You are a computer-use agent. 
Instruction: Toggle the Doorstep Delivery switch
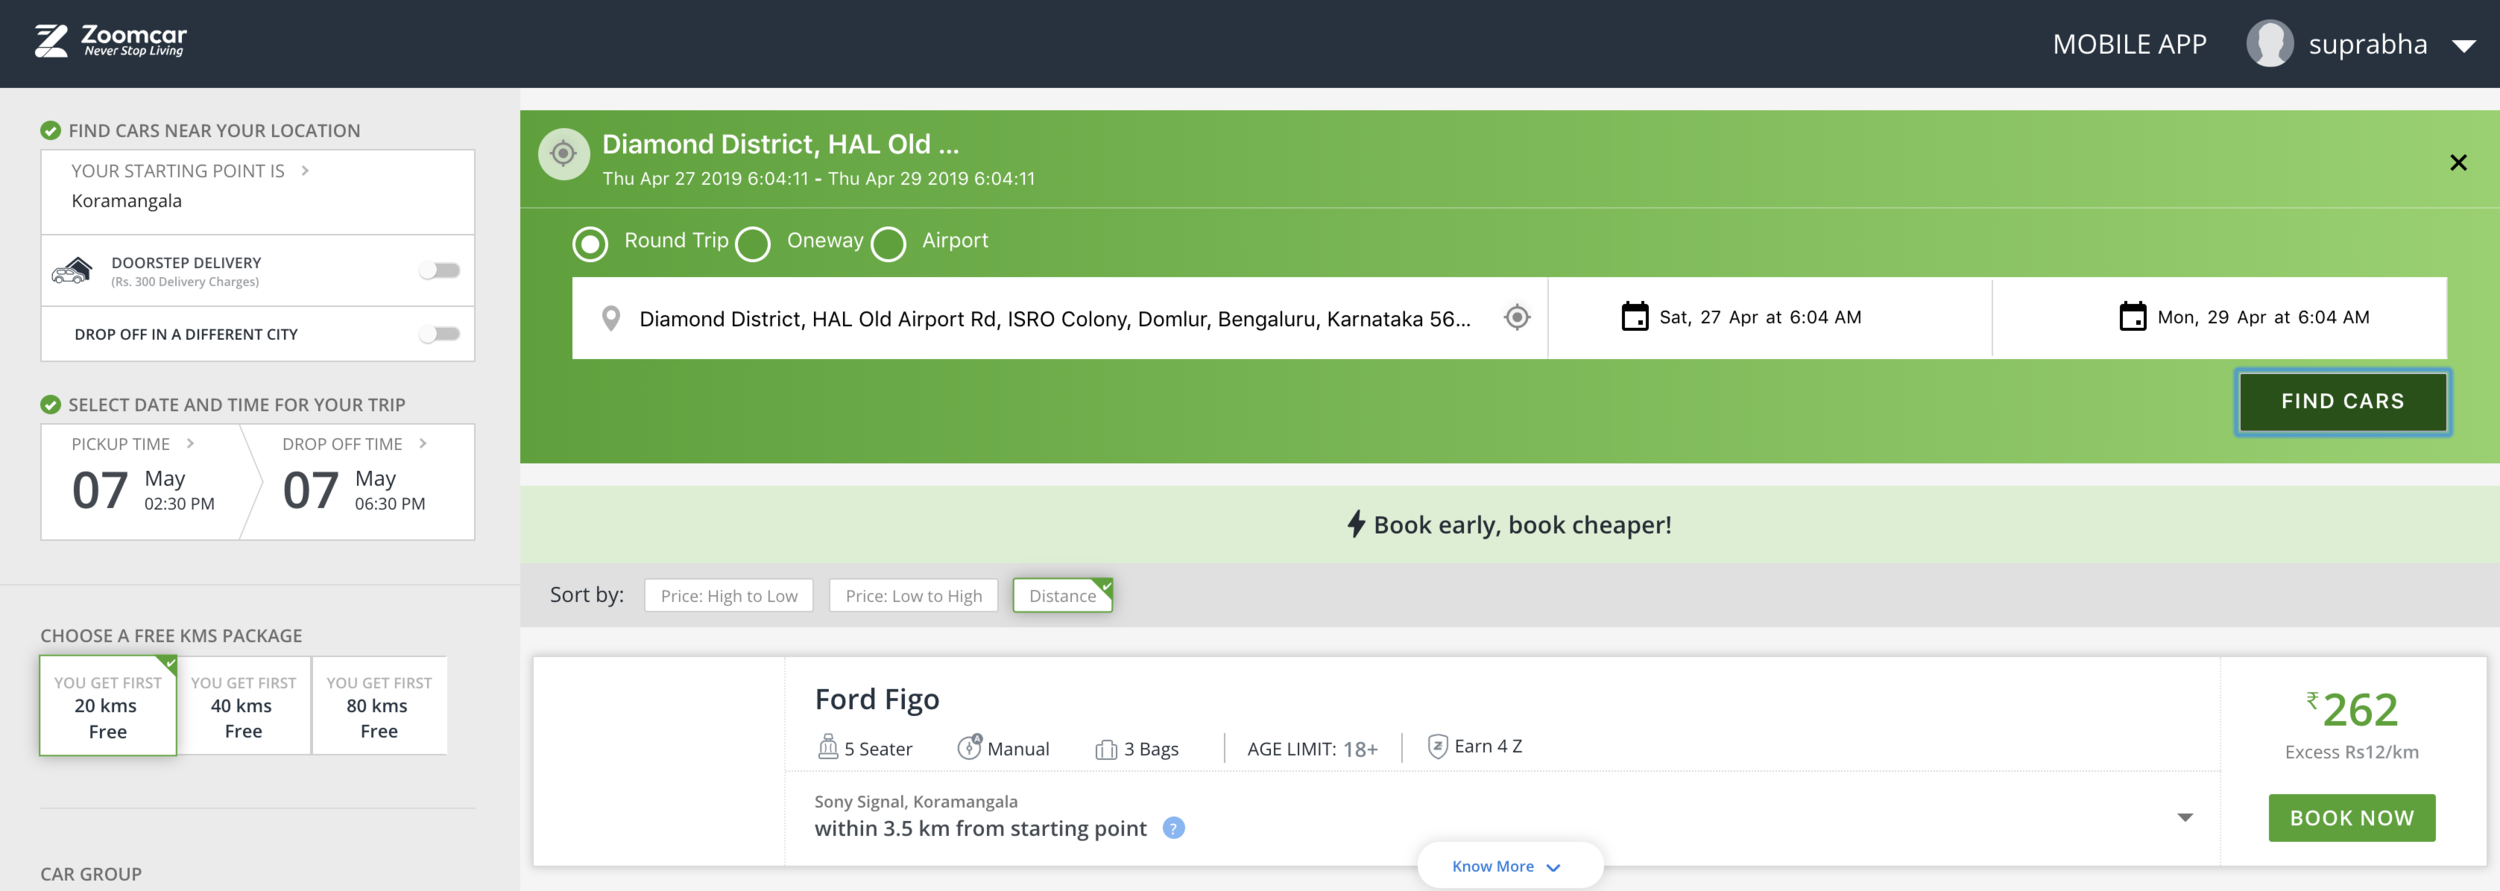[440, 270]
